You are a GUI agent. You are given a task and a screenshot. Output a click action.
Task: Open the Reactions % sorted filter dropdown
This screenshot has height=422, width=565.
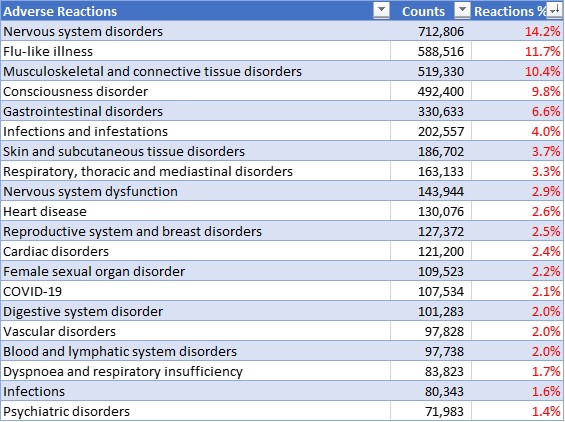554,10
